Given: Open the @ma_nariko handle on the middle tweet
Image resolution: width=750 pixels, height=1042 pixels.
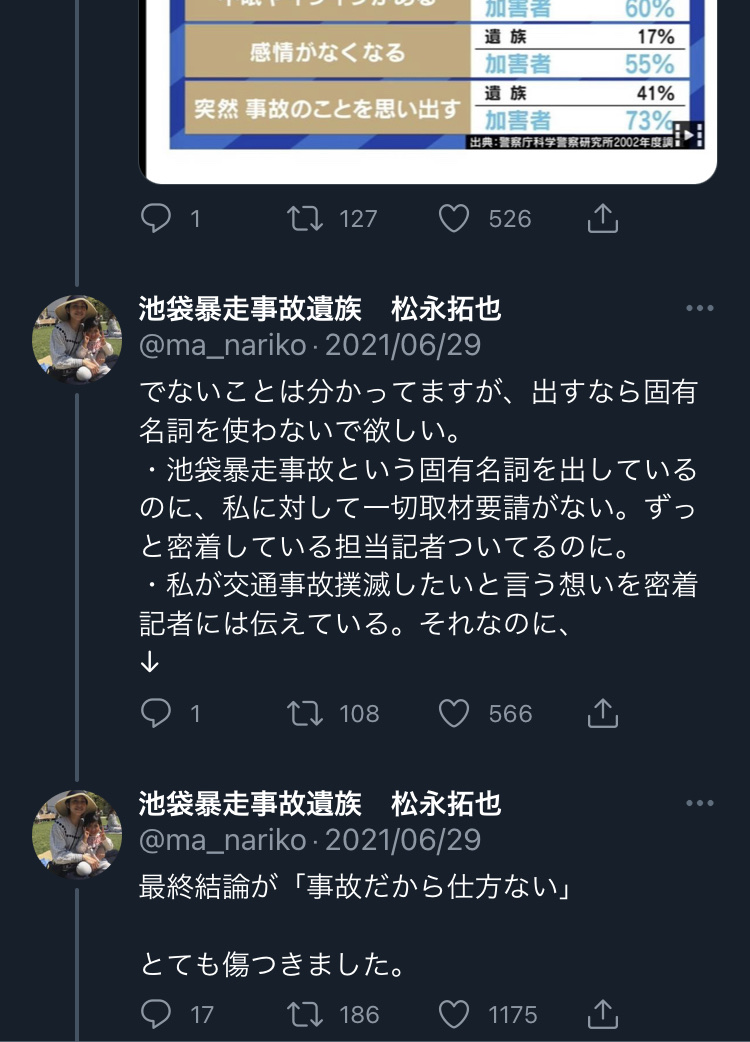Looking at the screenshot, I should click(x=223, y=345).
